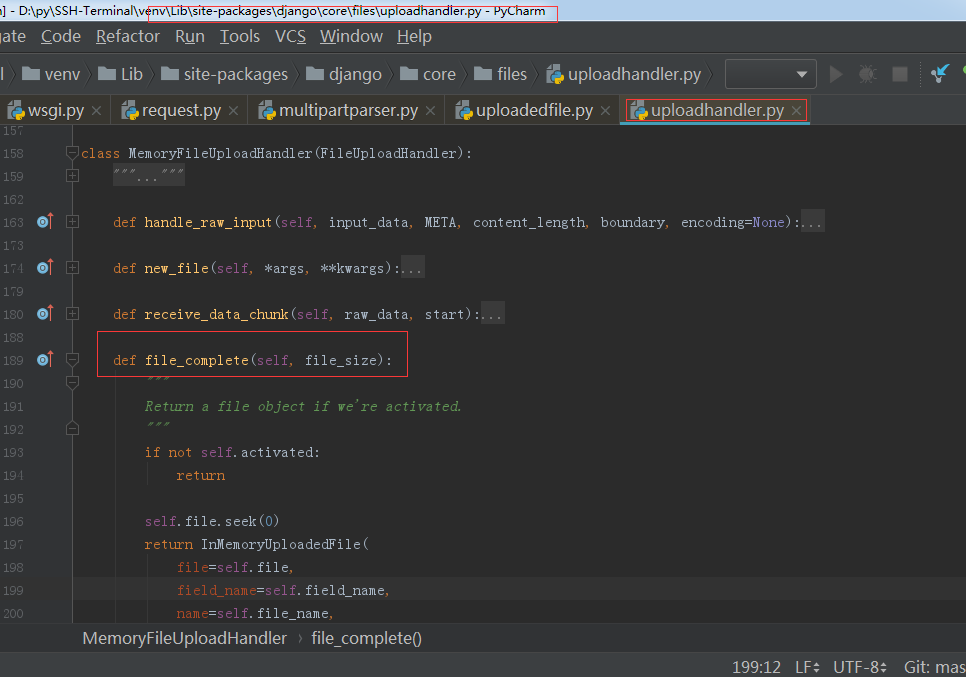
Task: Click the 'self.file.seek(0)' line
Action: [x=212, y=522]
